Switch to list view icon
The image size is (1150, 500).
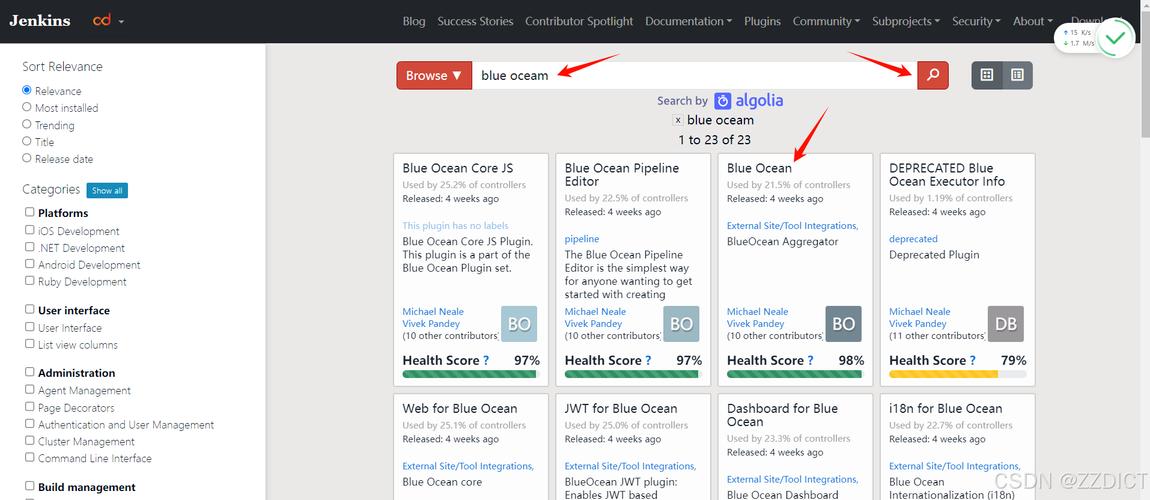pos(1017,75)
